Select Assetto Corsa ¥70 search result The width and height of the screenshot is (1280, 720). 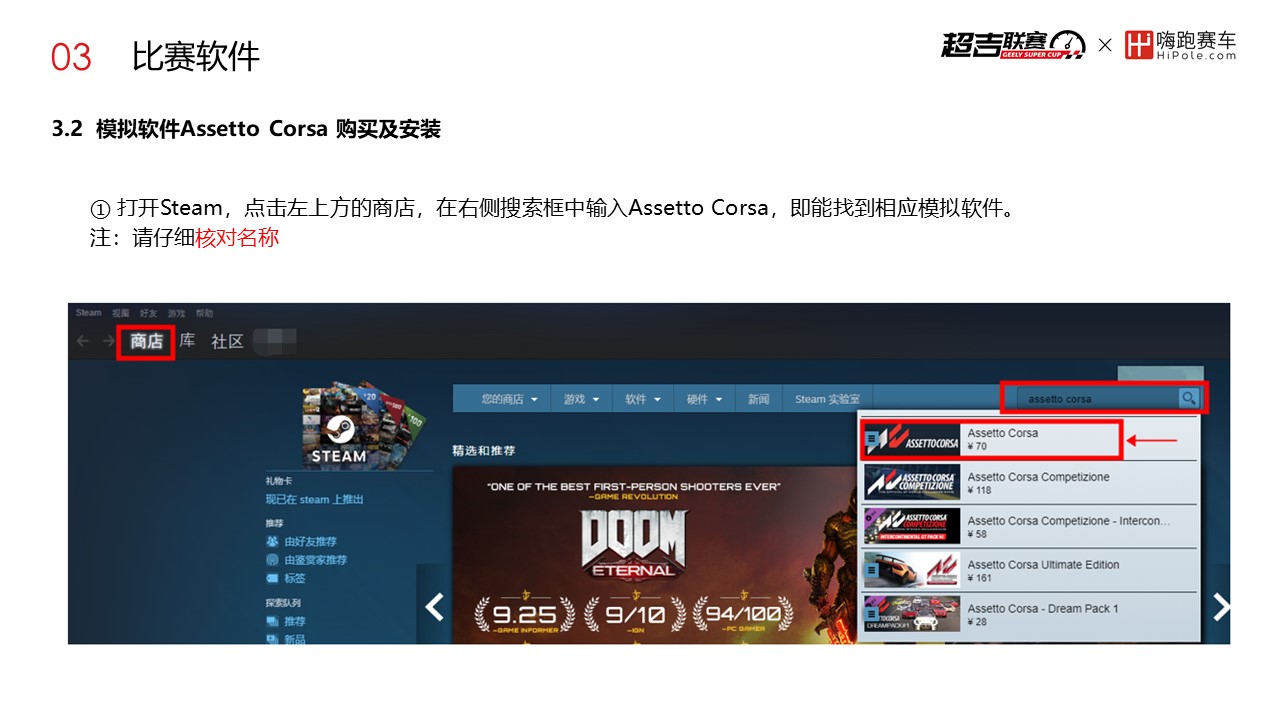point(1030,440)
